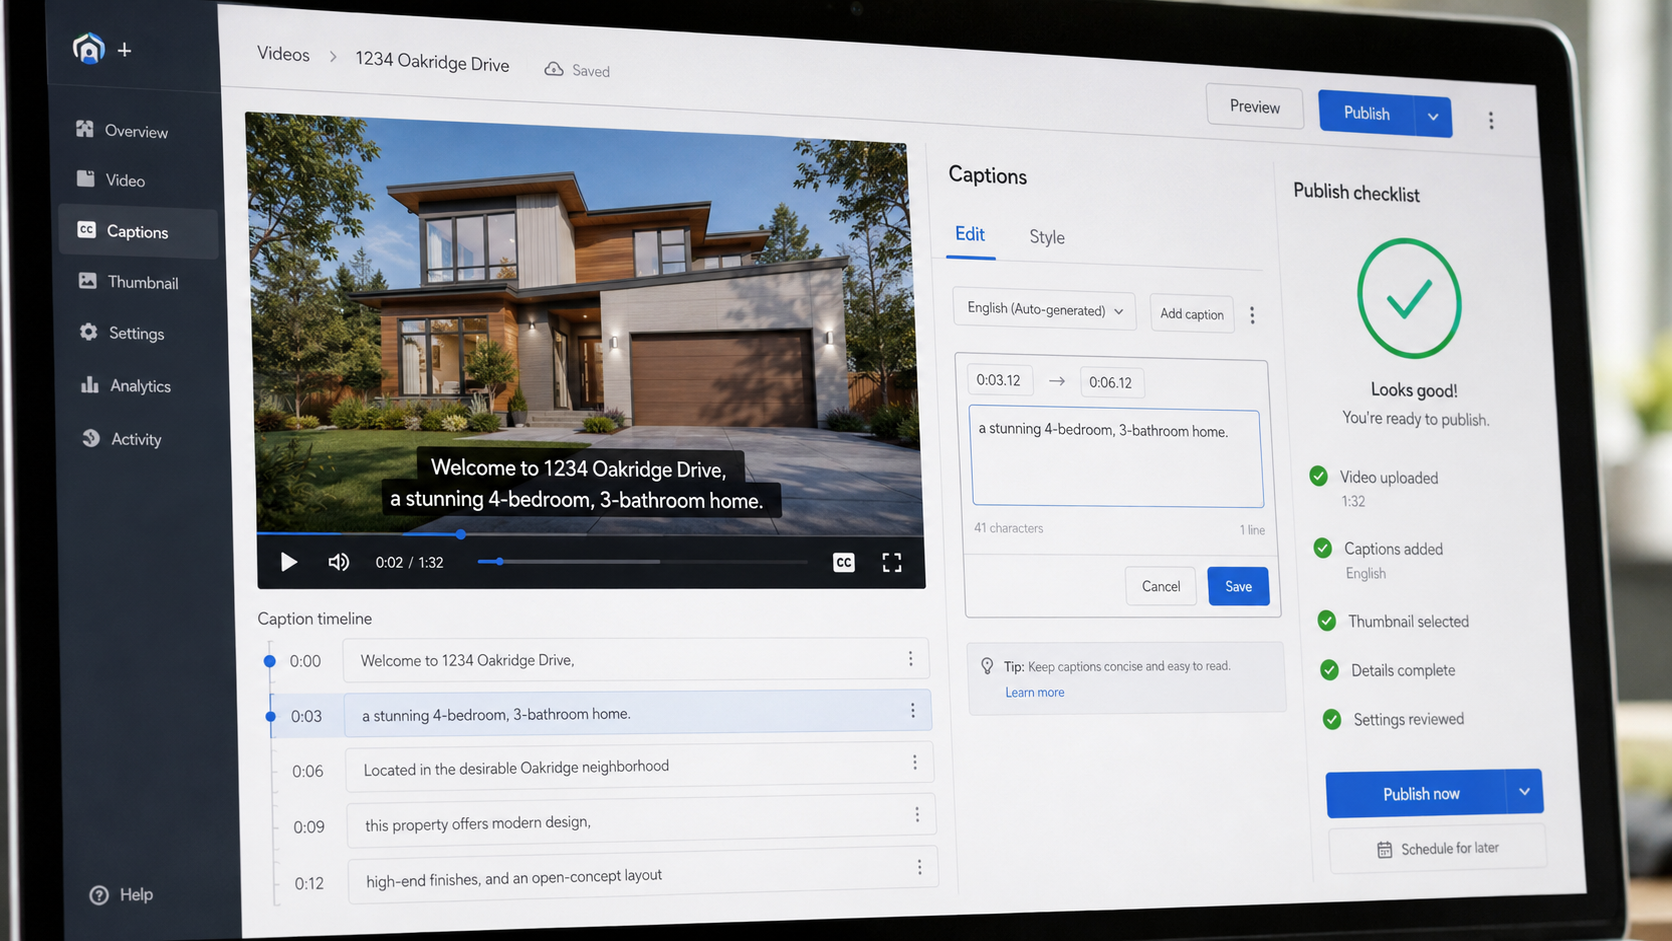
Task: Click the plus icon beside the logo
Action: pyautogui.click(x=124, y=50)
